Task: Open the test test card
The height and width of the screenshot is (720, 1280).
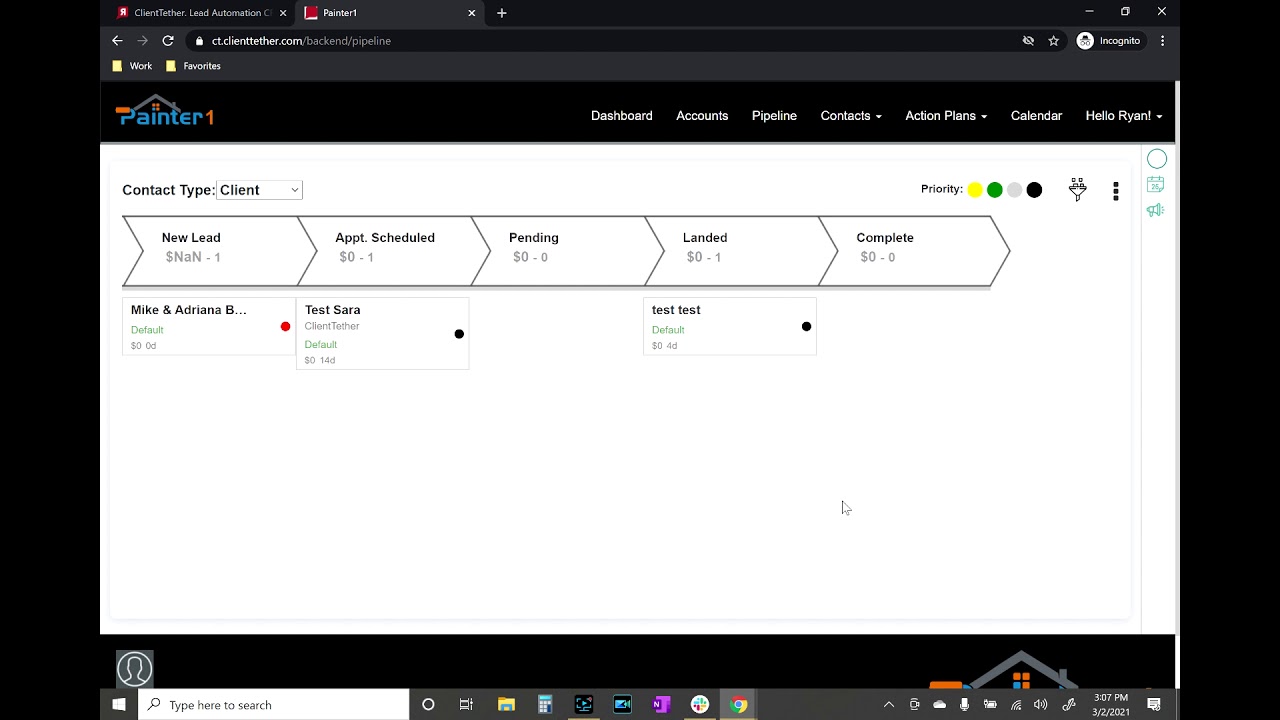Action: [x=730, y=326]
